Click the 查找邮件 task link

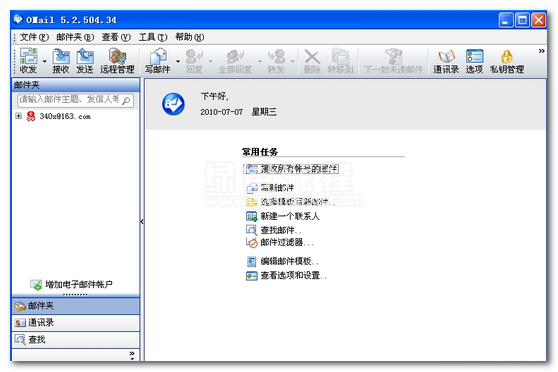[274, 230]
